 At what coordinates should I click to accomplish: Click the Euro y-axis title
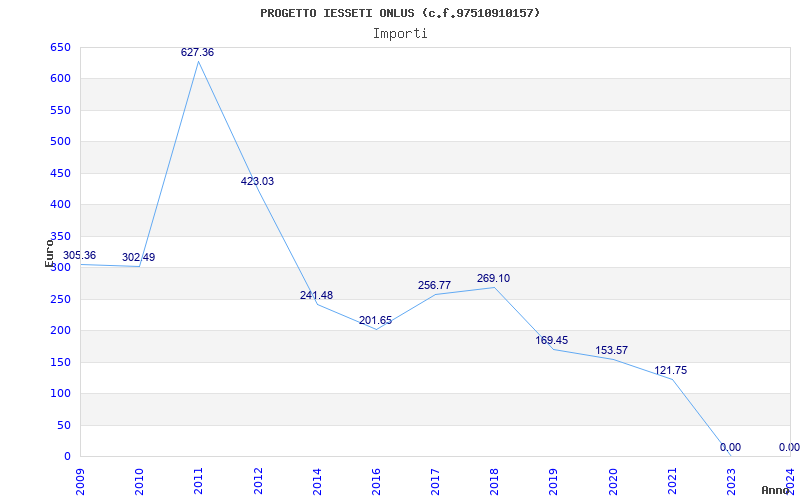coord(49,253)
